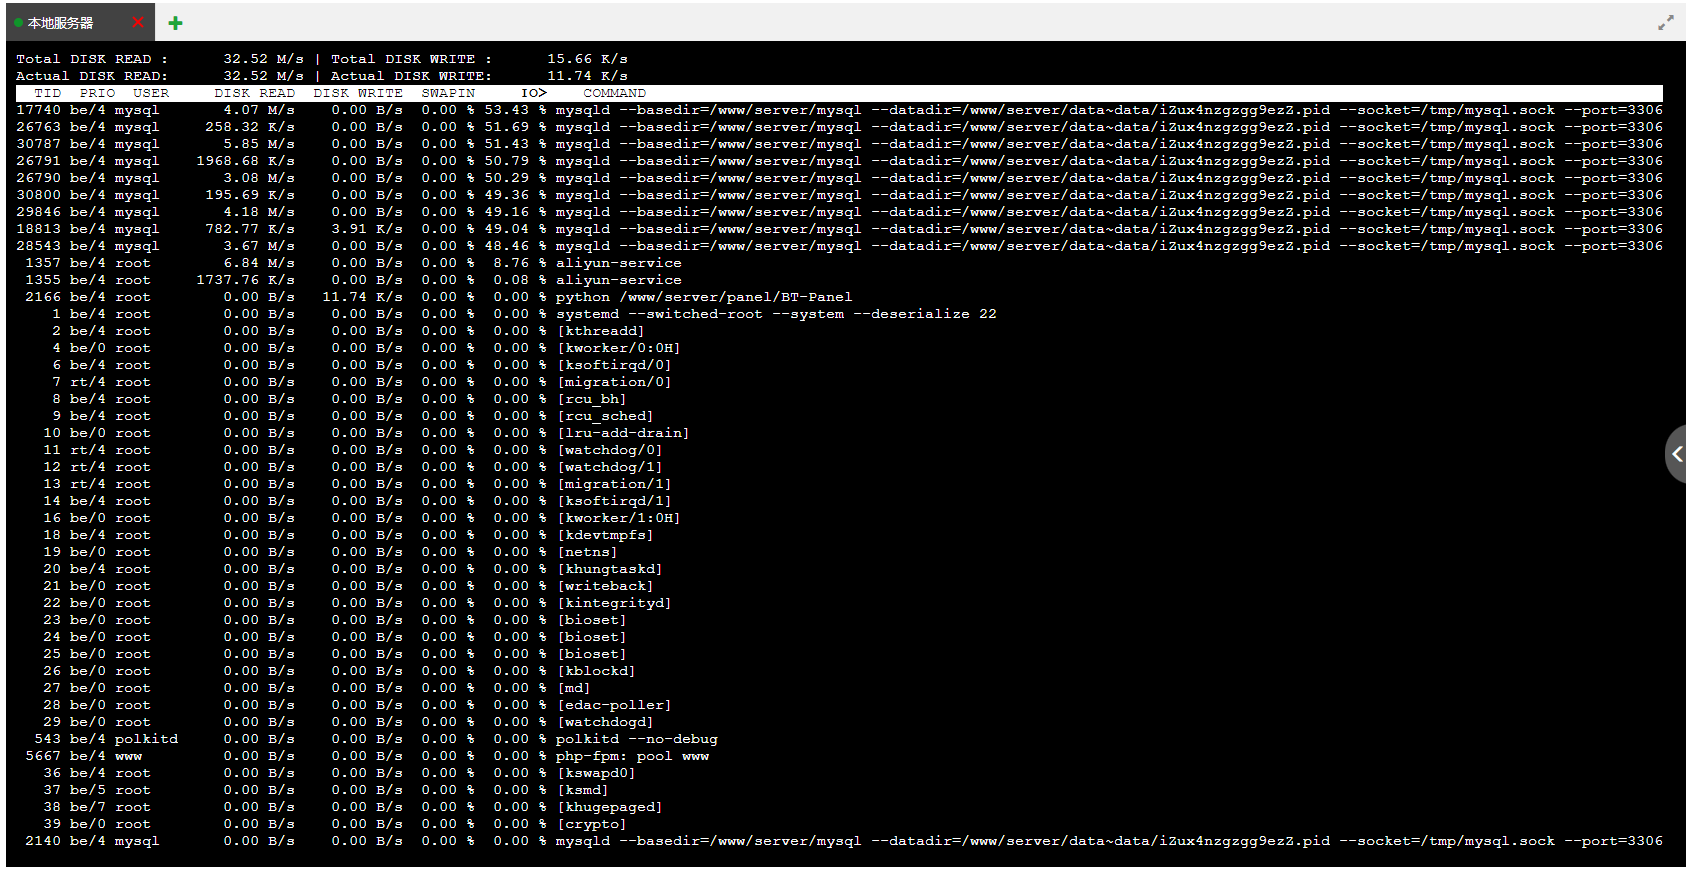This screenshot has width=1694, height=877.
Task: Close the 本地服务器 tab with the red X
Action: click(x=138, y=23)
